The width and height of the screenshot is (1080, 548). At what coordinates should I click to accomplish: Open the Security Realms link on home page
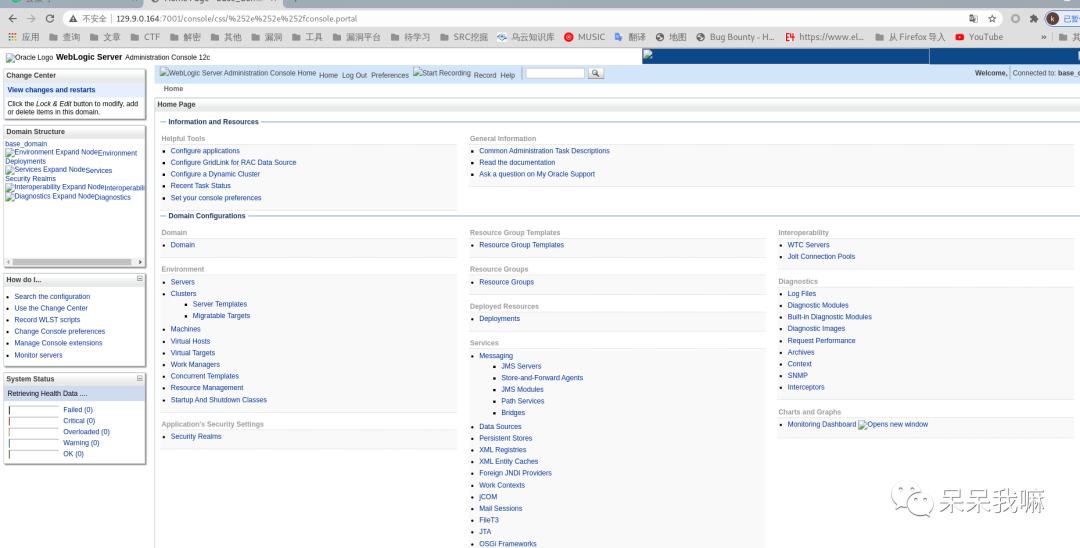click(196, 436)
